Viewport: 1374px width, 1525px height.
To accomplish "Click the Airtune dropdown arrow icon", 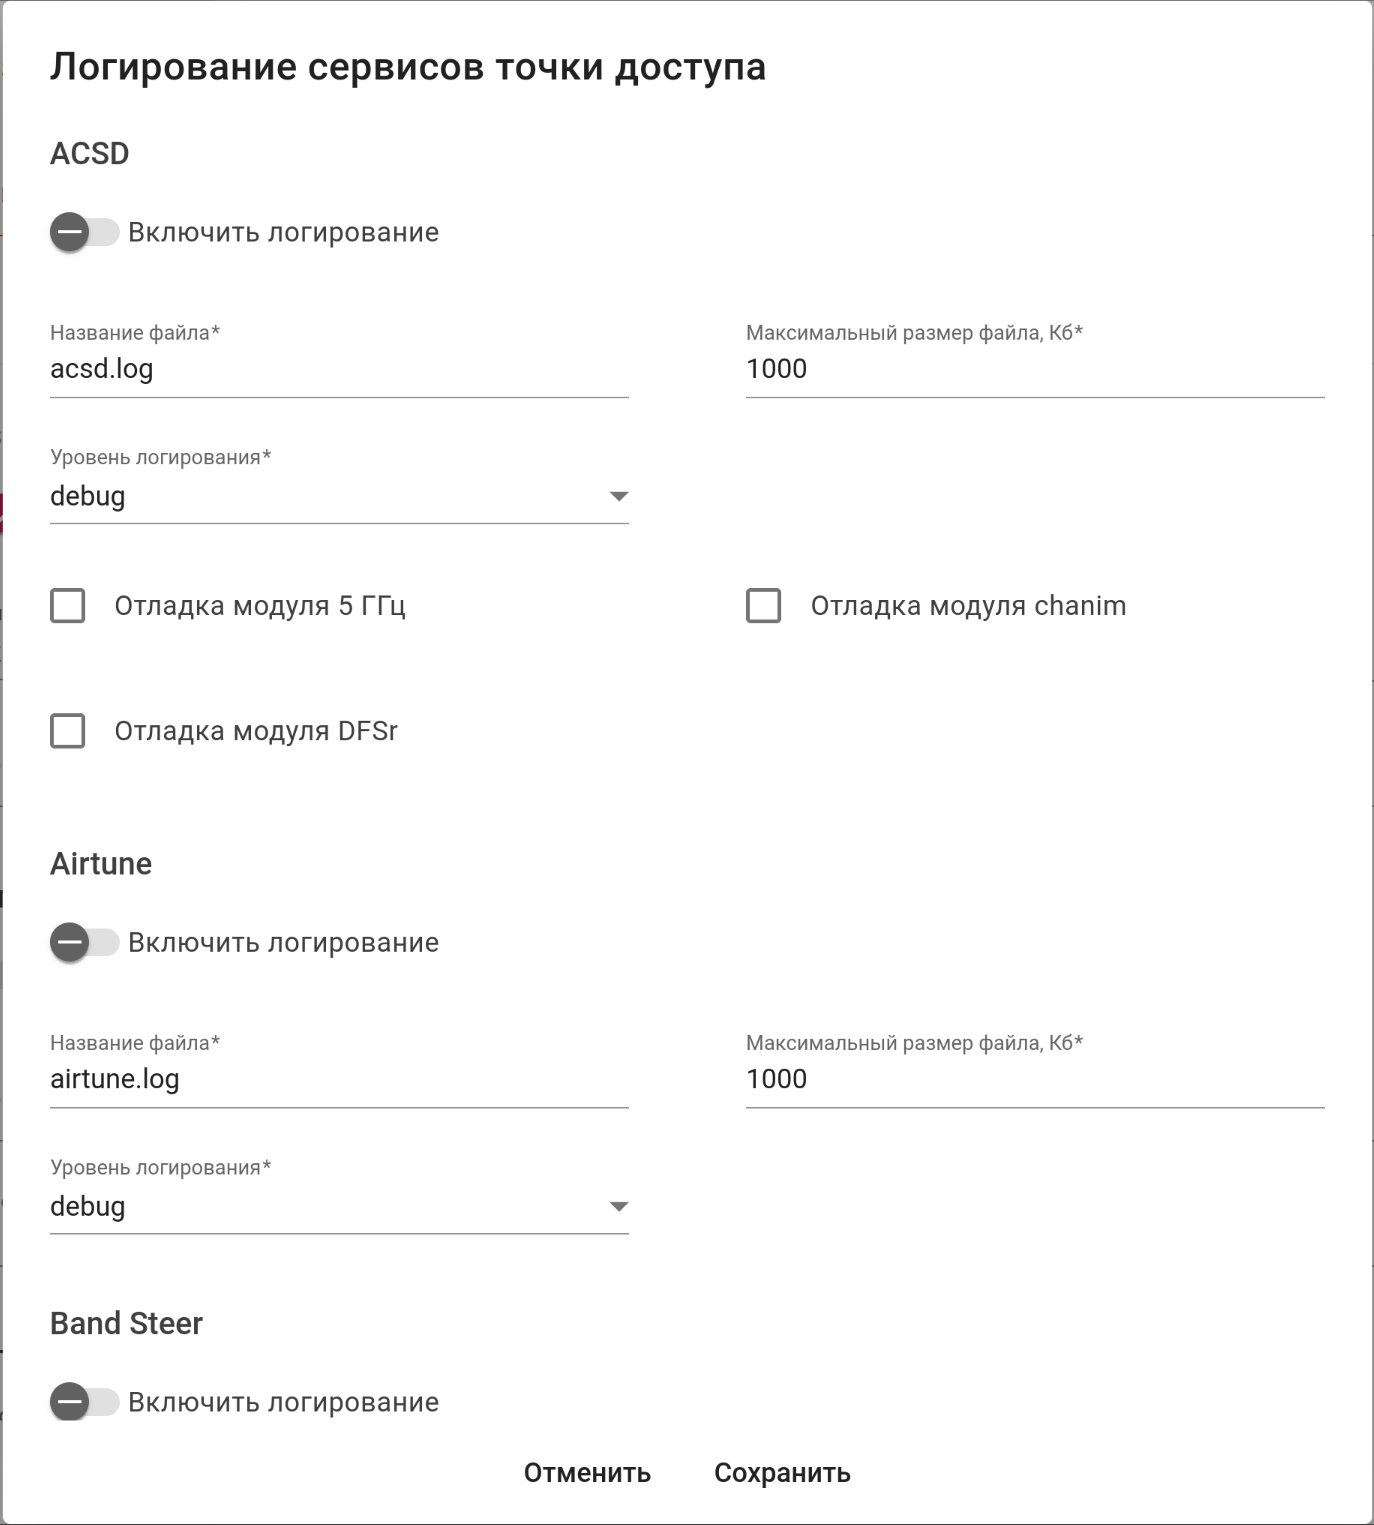I will point(619,1207).
